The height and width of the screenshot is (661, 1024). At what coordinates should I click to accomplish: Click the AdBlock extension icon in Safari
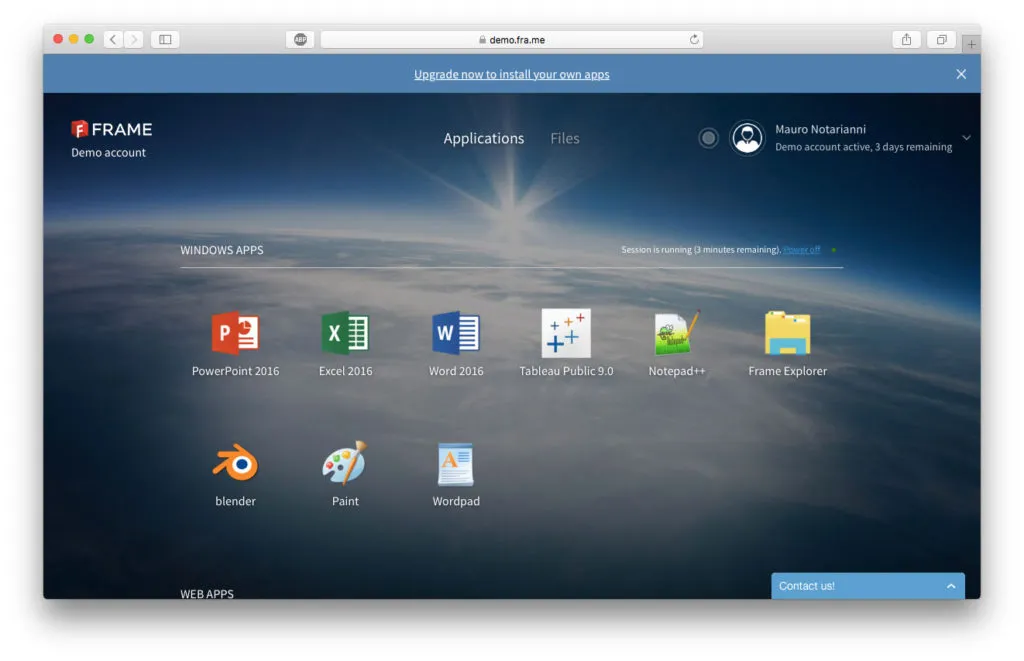(x=300, y=39)
